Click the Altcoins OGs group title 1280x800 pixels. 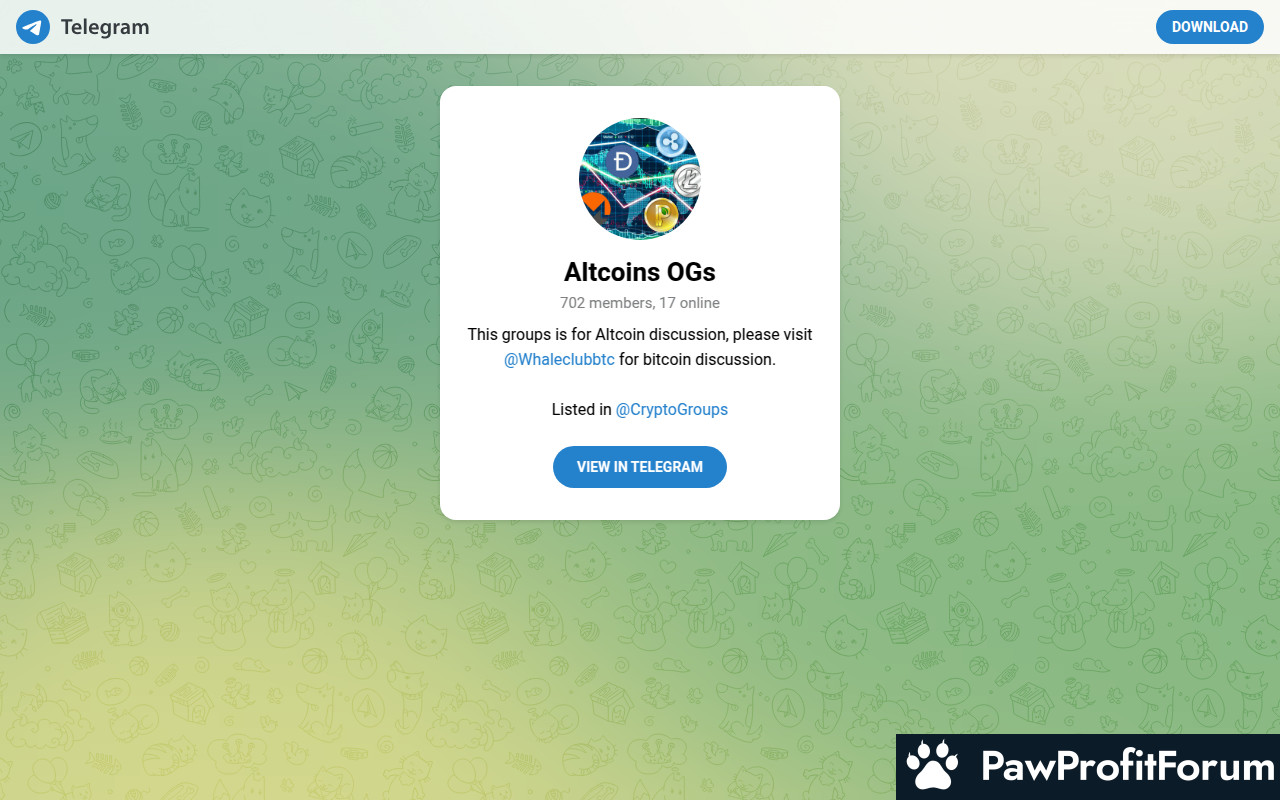[x=640, y=272]
